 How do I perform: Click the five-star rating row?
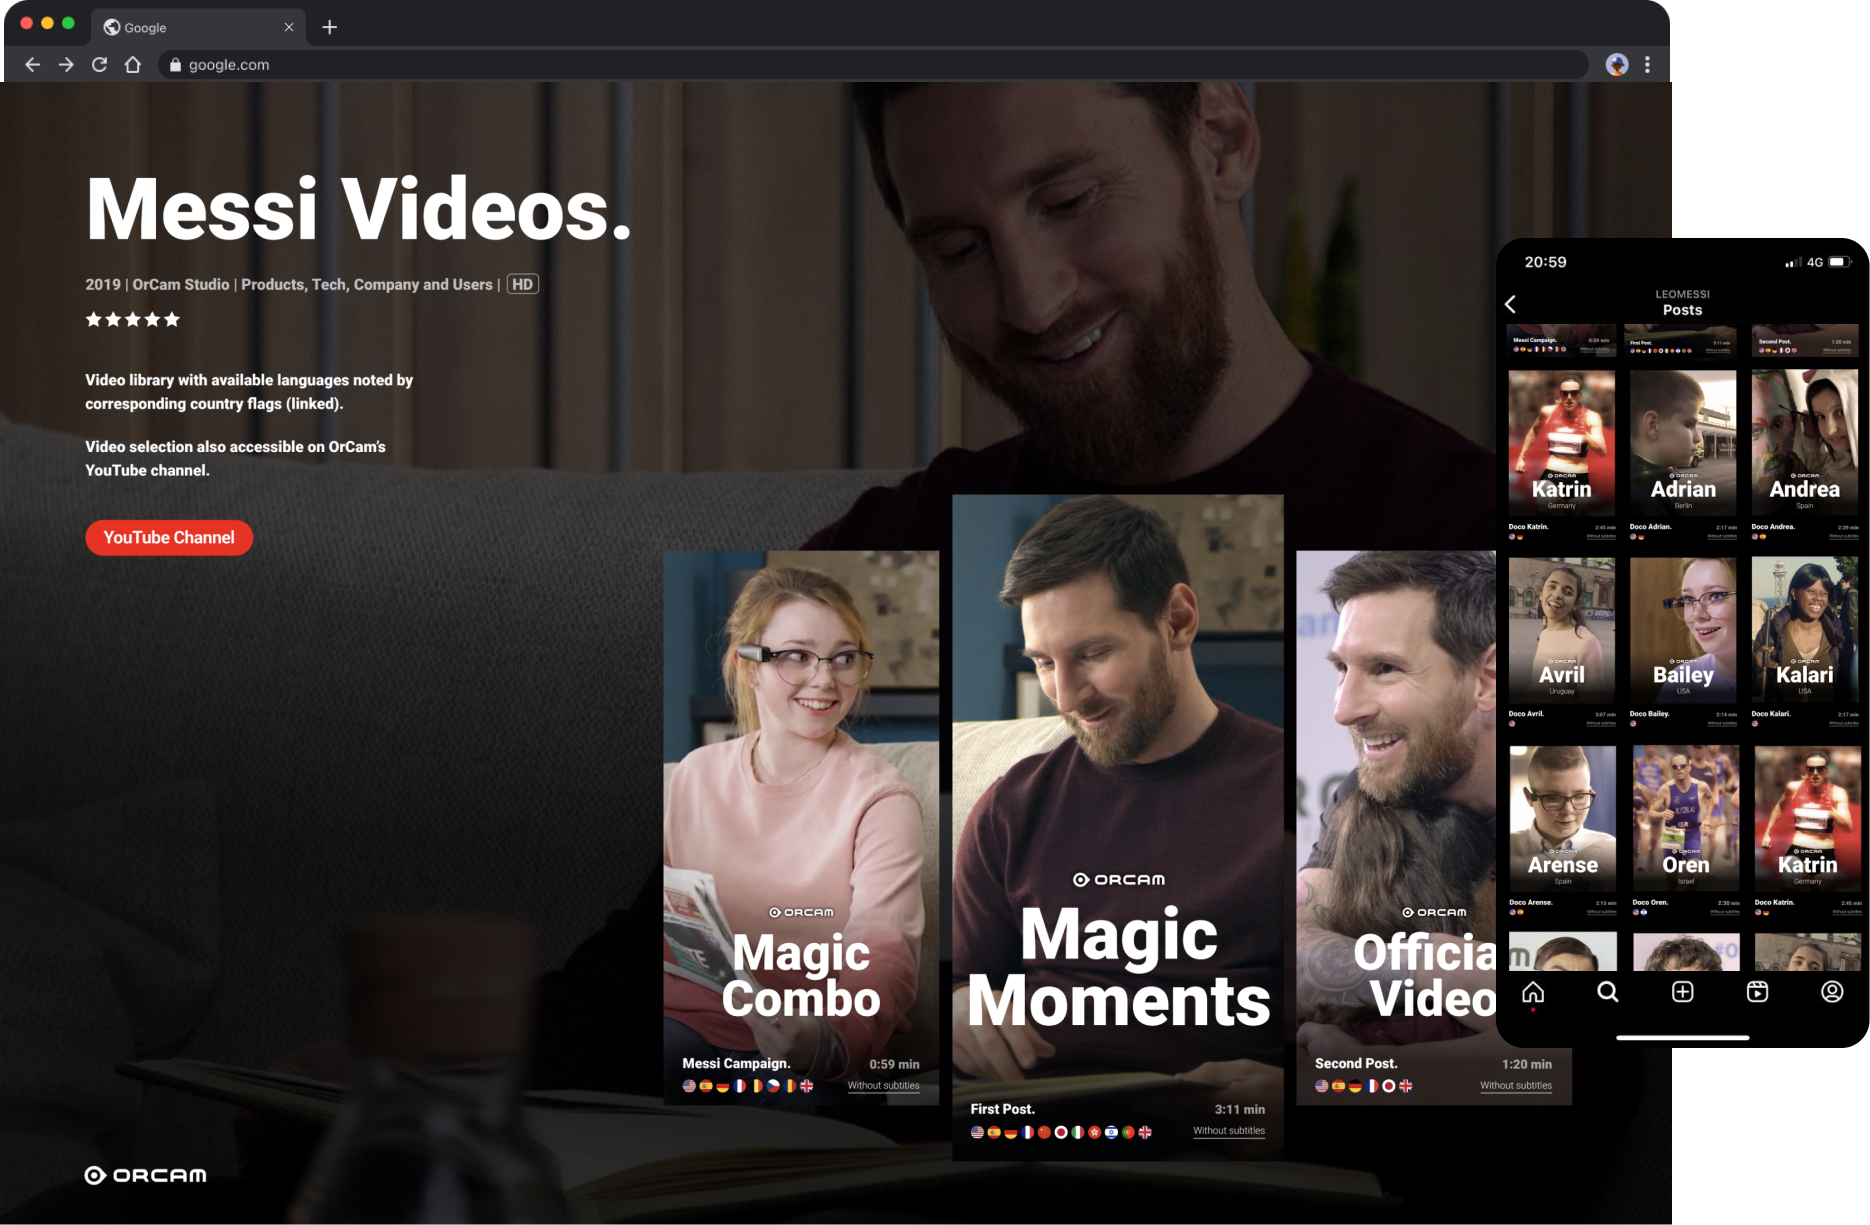(x=133, y=319)
